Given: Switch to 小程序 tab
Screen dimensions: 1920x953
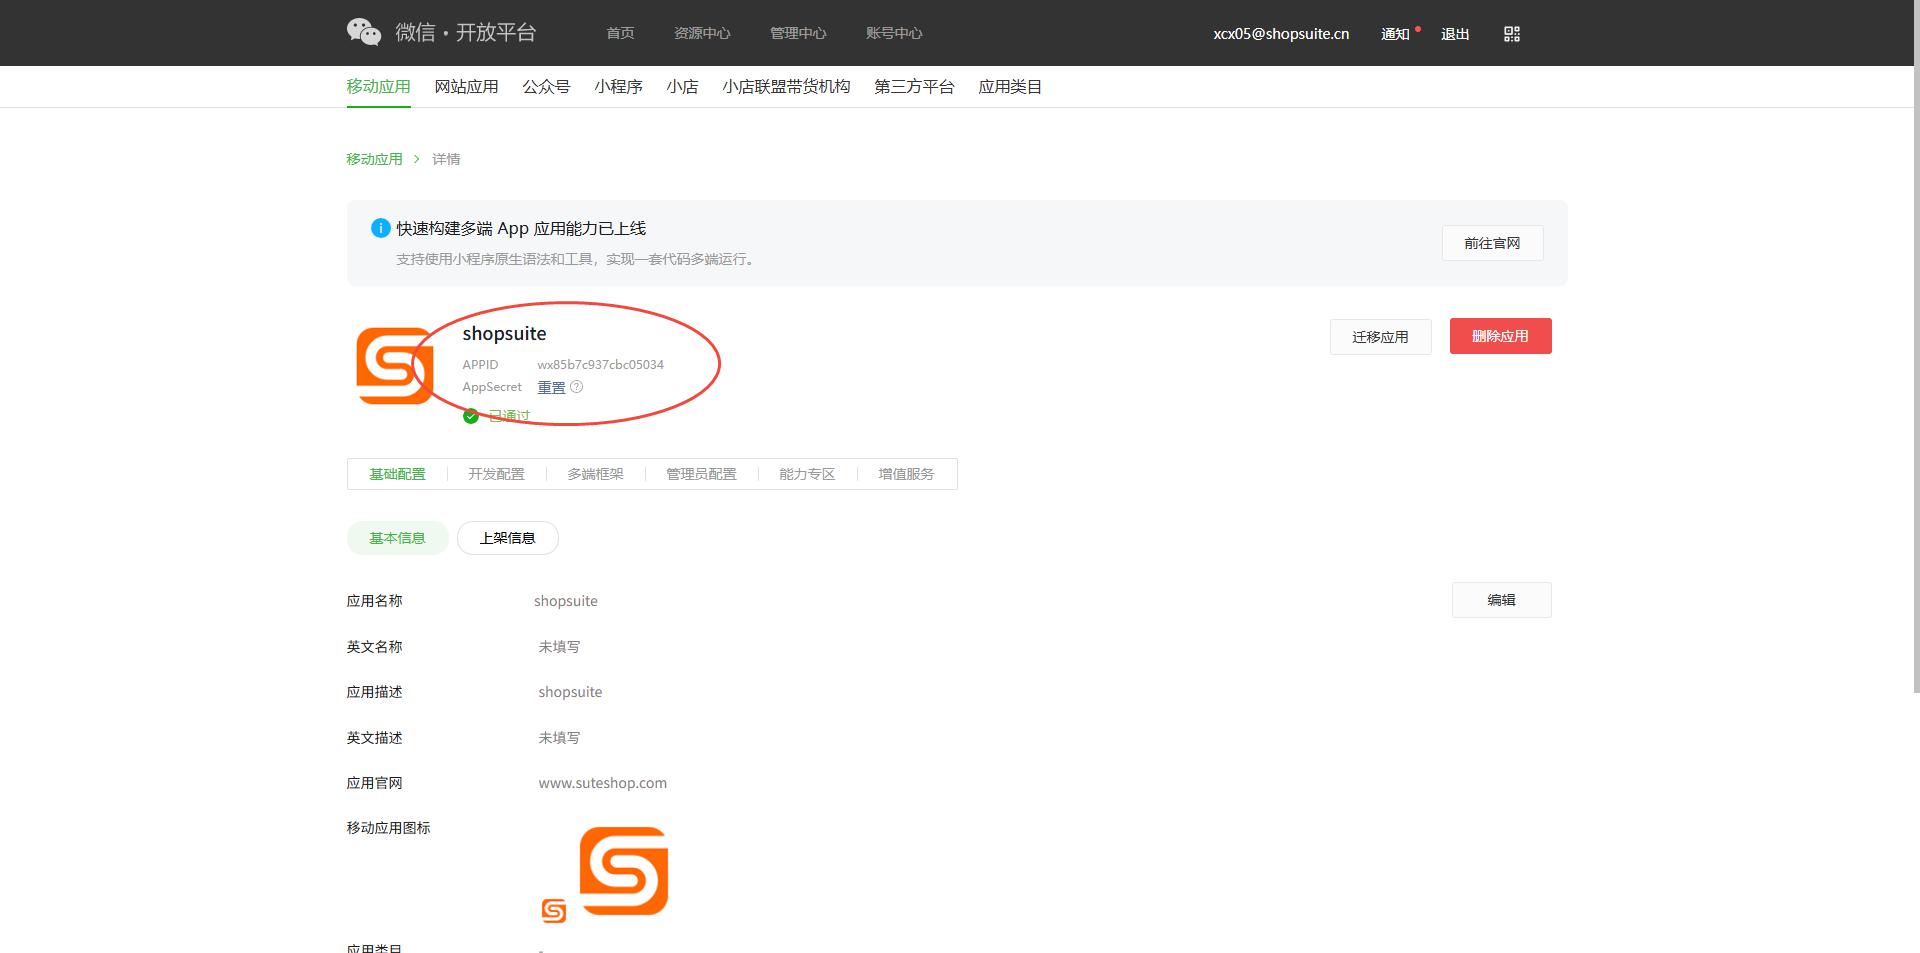Looking at the screenshot, I should tap(618, 87).
